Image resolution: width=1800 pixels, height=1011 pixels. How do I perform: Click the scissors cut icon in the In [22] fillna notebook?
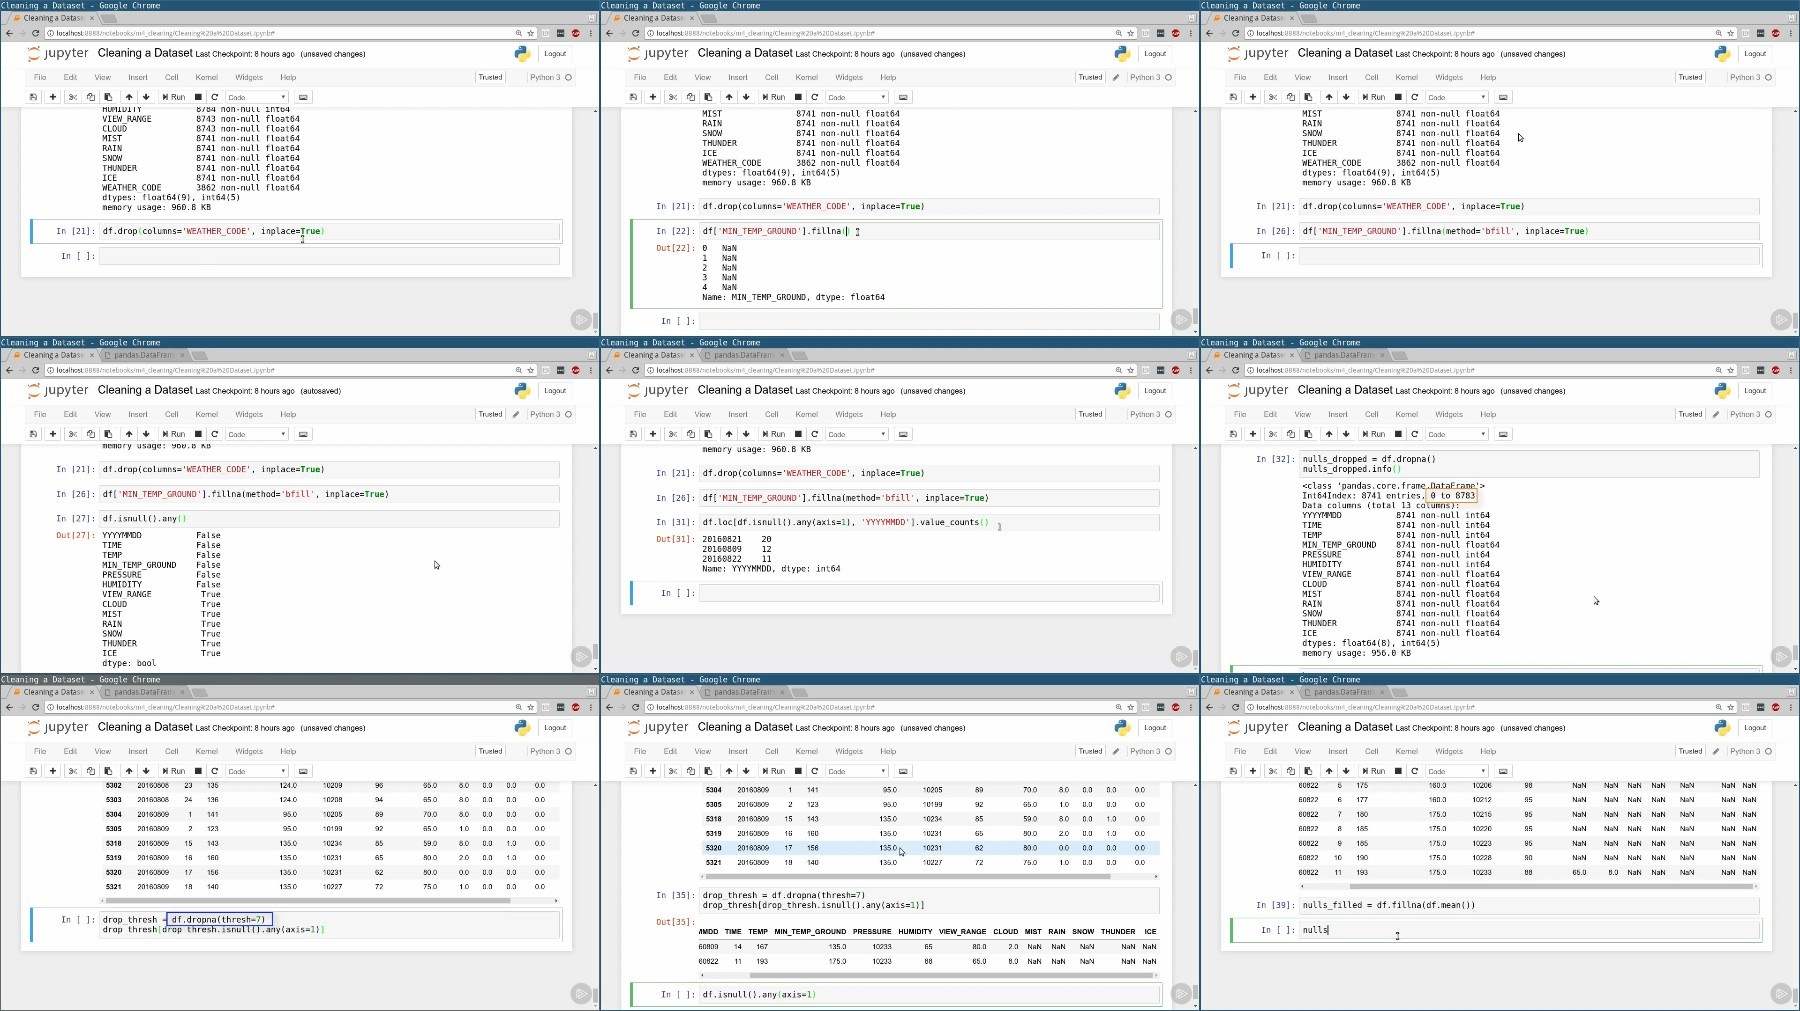(x=673, y=97)
